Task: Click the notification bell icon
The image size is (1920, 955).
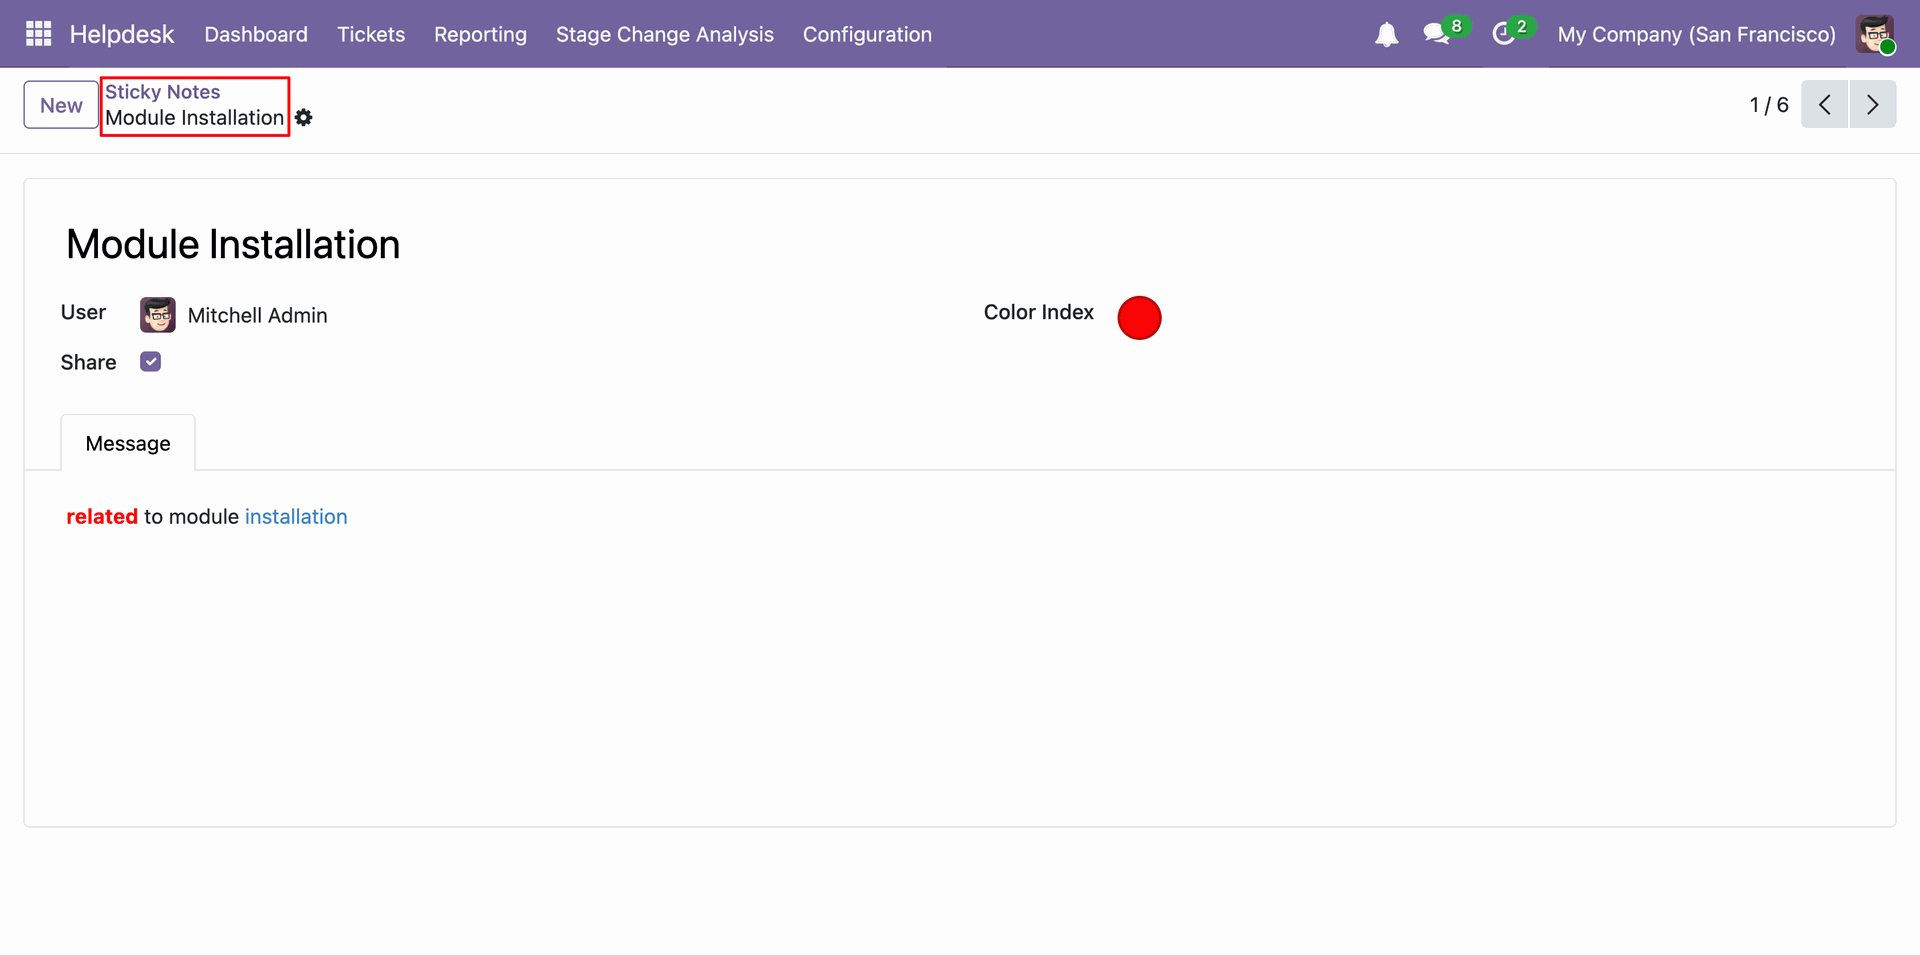Action: (x=1386, y=35)
